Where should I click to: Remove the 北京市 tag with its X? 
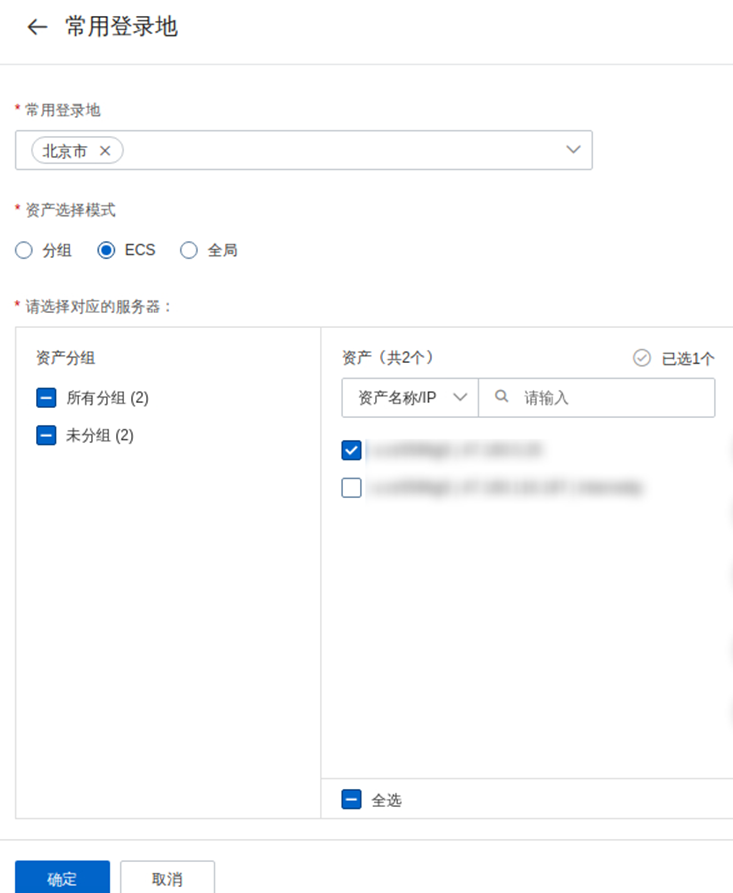[105, 151]
